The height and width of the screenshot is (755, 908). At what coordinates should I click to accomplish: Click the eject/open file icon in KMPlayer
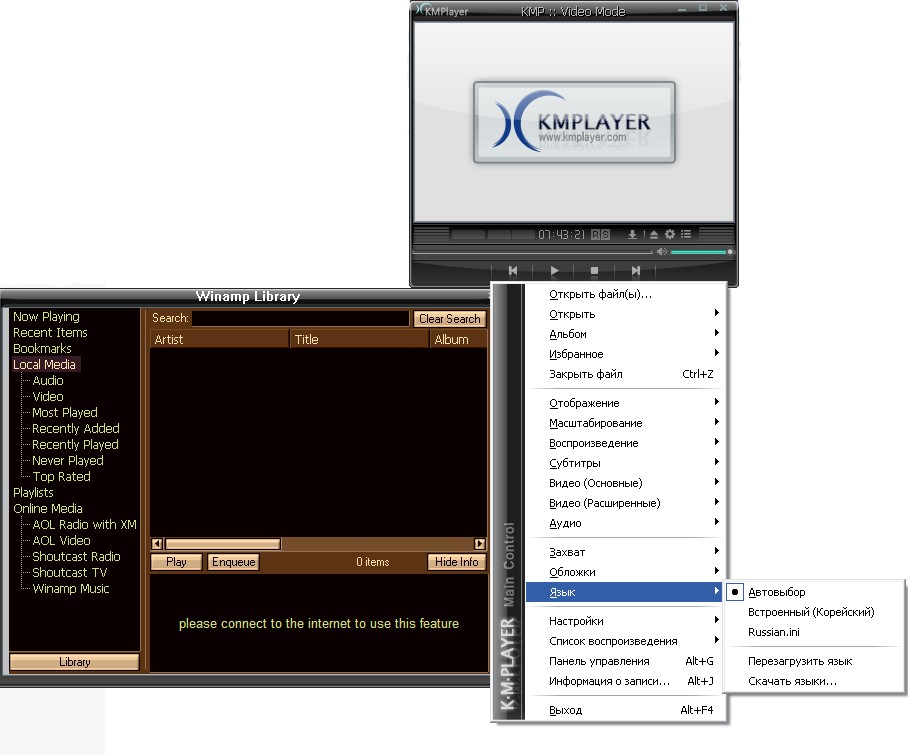pos(654,234)
